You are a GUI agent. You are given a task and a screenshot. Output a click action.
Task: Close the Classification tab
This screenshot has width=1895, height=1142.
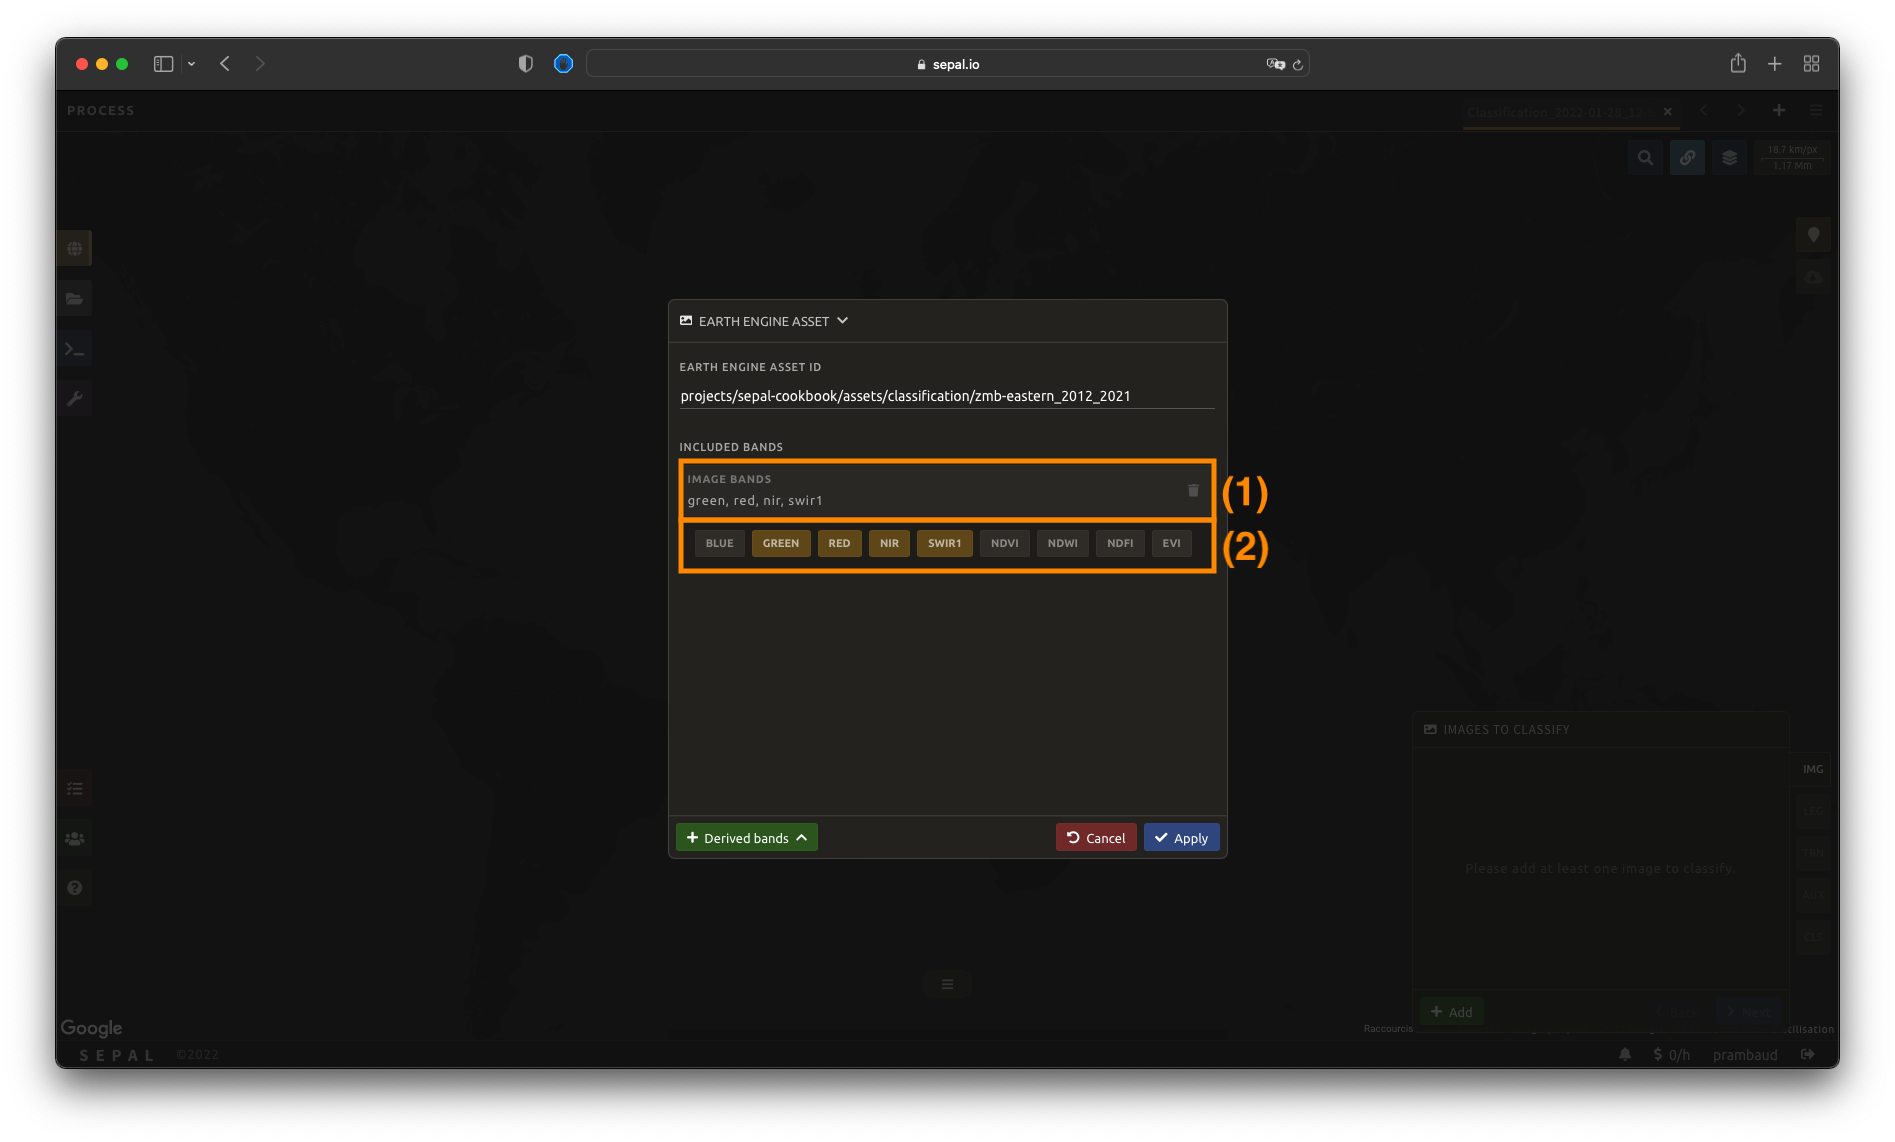click(x=1667, y=111)
